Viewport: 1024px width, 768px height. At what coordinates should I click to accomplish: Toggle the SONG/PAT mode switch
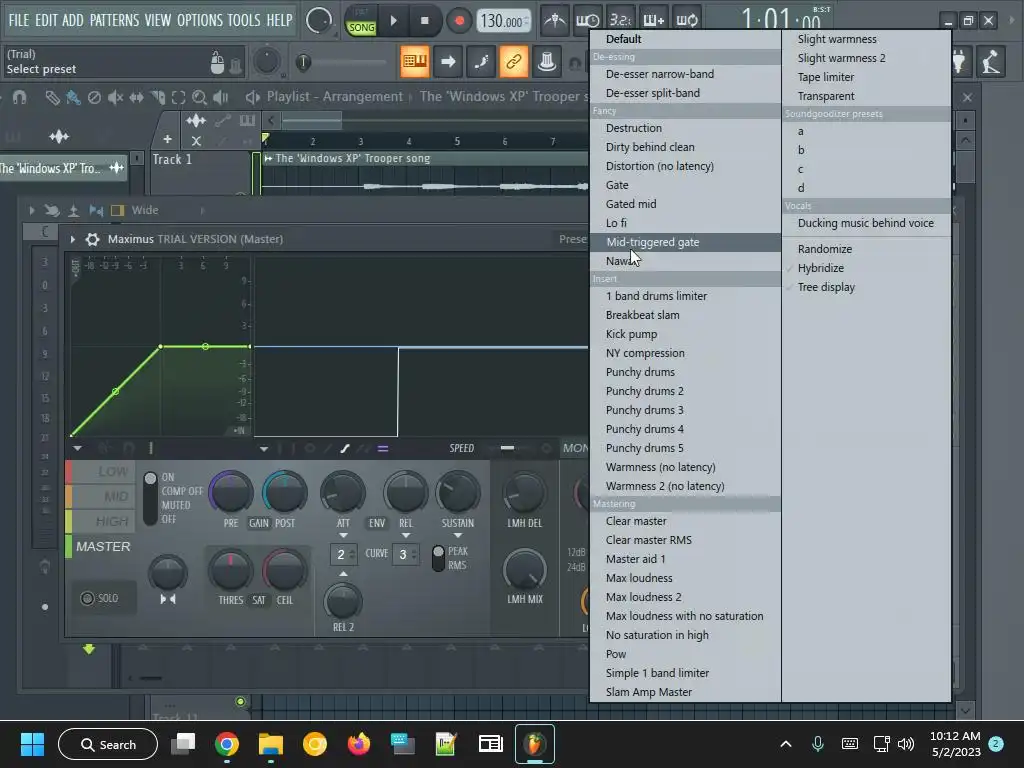(x=361, y=21)
